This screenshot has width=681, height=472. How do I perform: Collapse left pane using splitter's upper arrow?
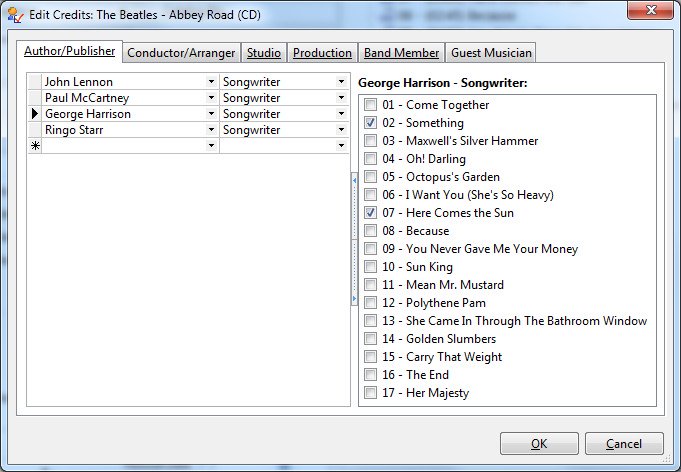click(x=354, y=180)
